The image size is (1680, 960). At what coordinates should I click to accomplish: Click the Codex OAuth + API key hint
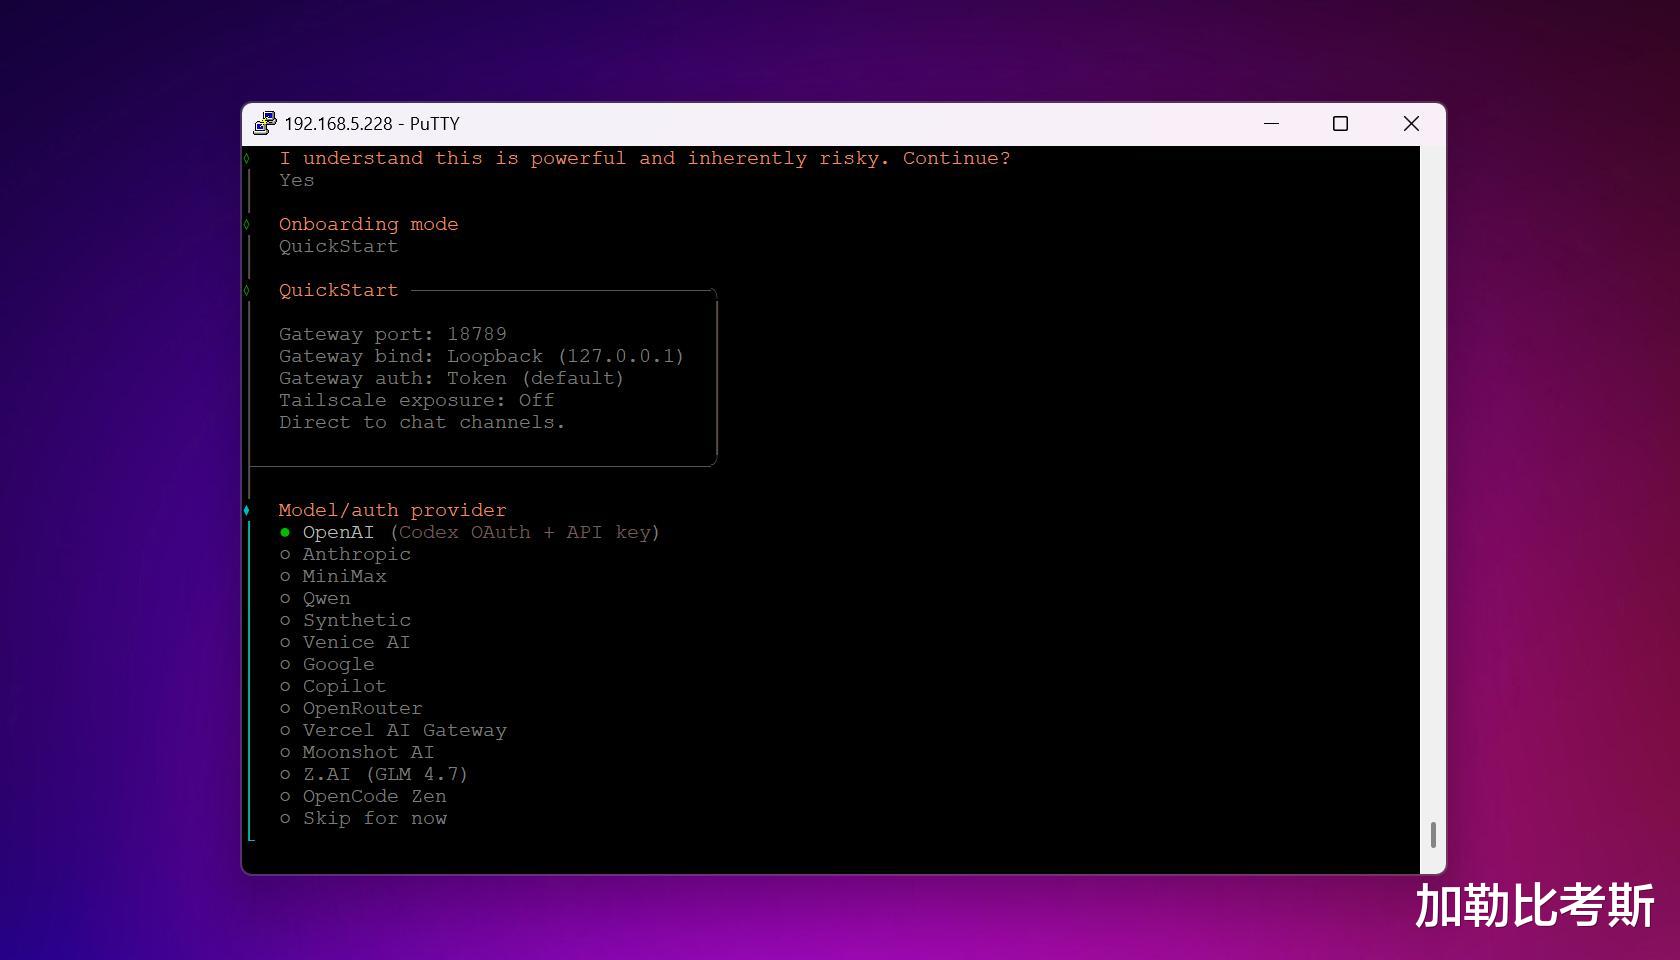[525, 532]
